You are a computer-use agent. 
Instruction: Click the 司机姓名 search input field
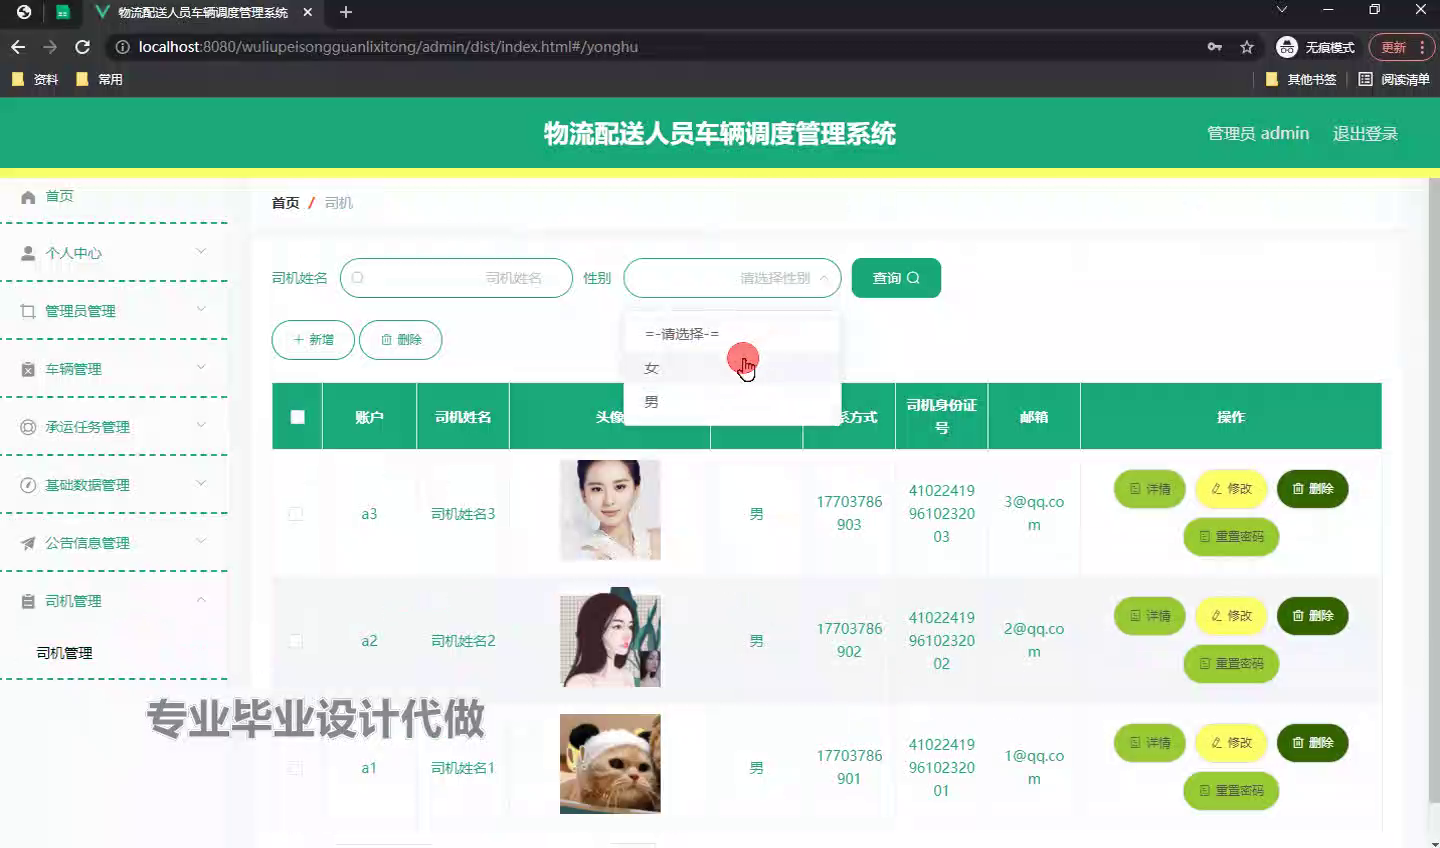tap(456, 278)
